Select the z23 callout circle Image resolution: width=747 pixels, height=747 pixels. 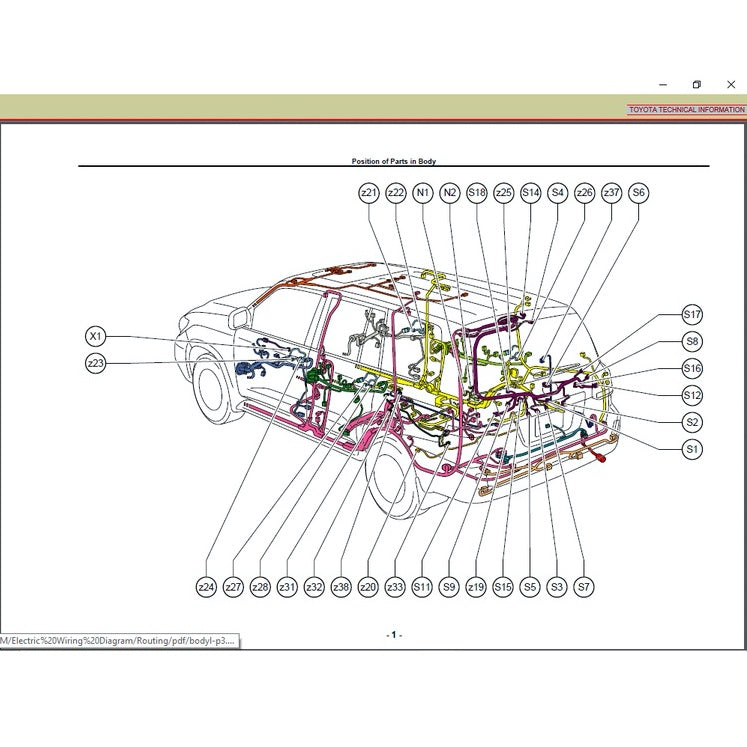pyautogui.click(x=96, y=365)
